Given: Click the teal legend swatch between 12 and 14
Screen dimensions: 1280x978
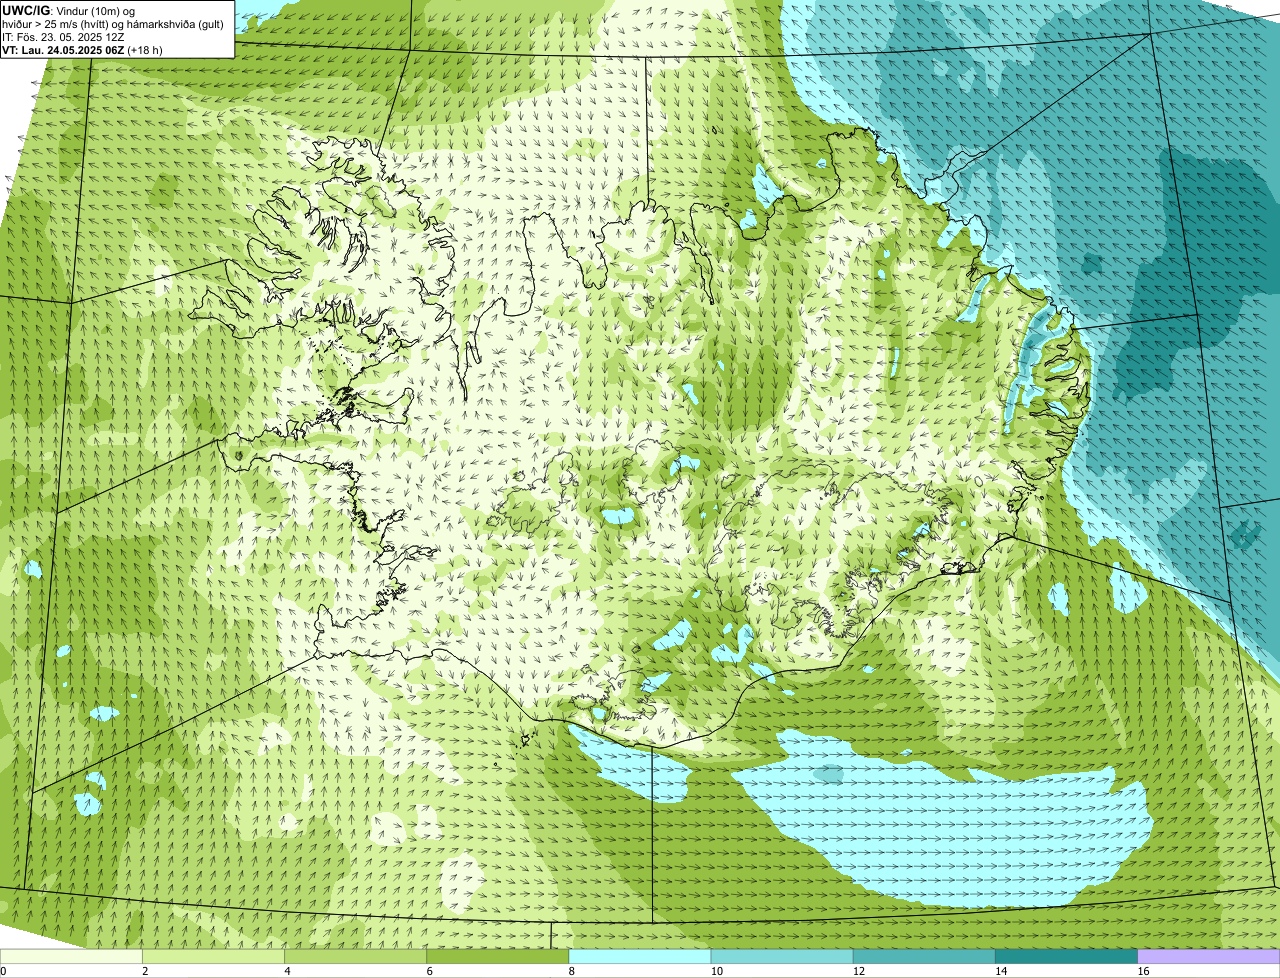Looking at the screenshot, I should coord(924,956).
